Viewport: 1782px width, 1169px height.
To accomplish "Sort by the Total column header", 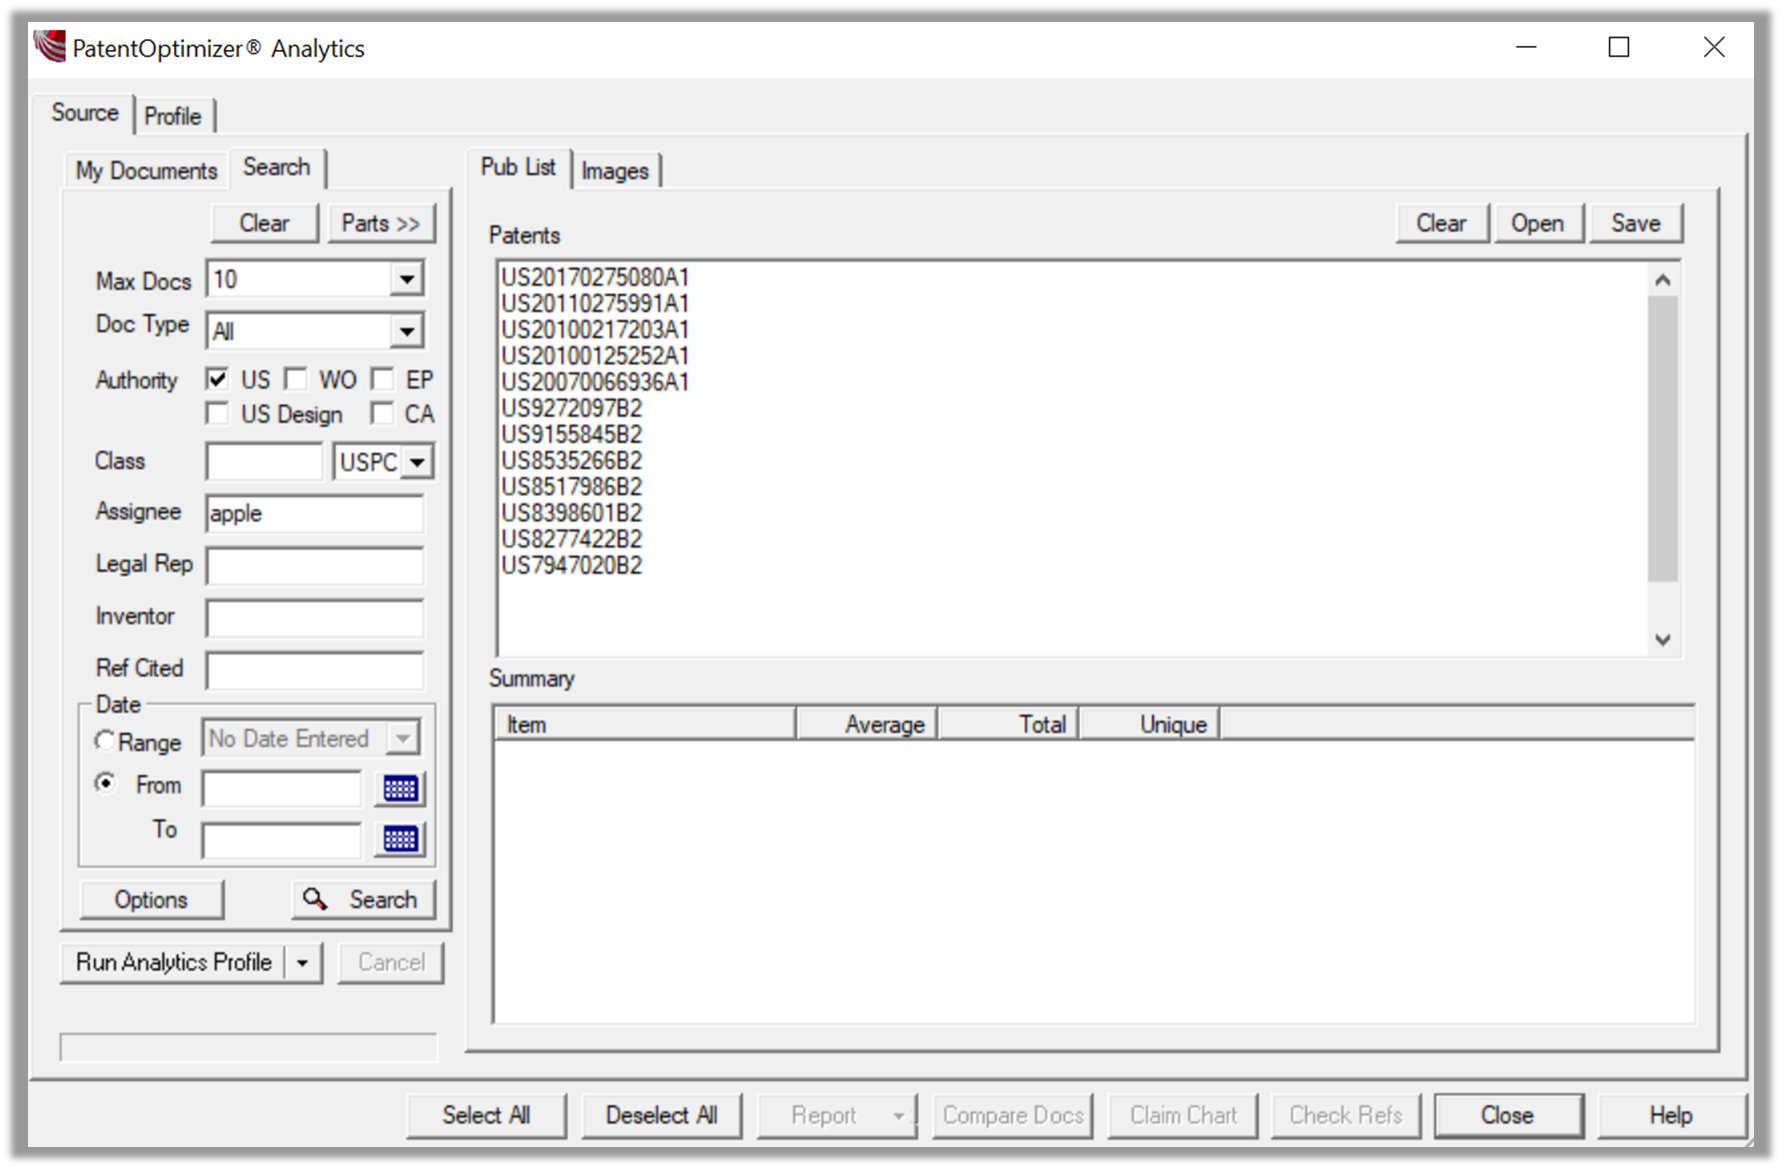I will point(1009,724).
